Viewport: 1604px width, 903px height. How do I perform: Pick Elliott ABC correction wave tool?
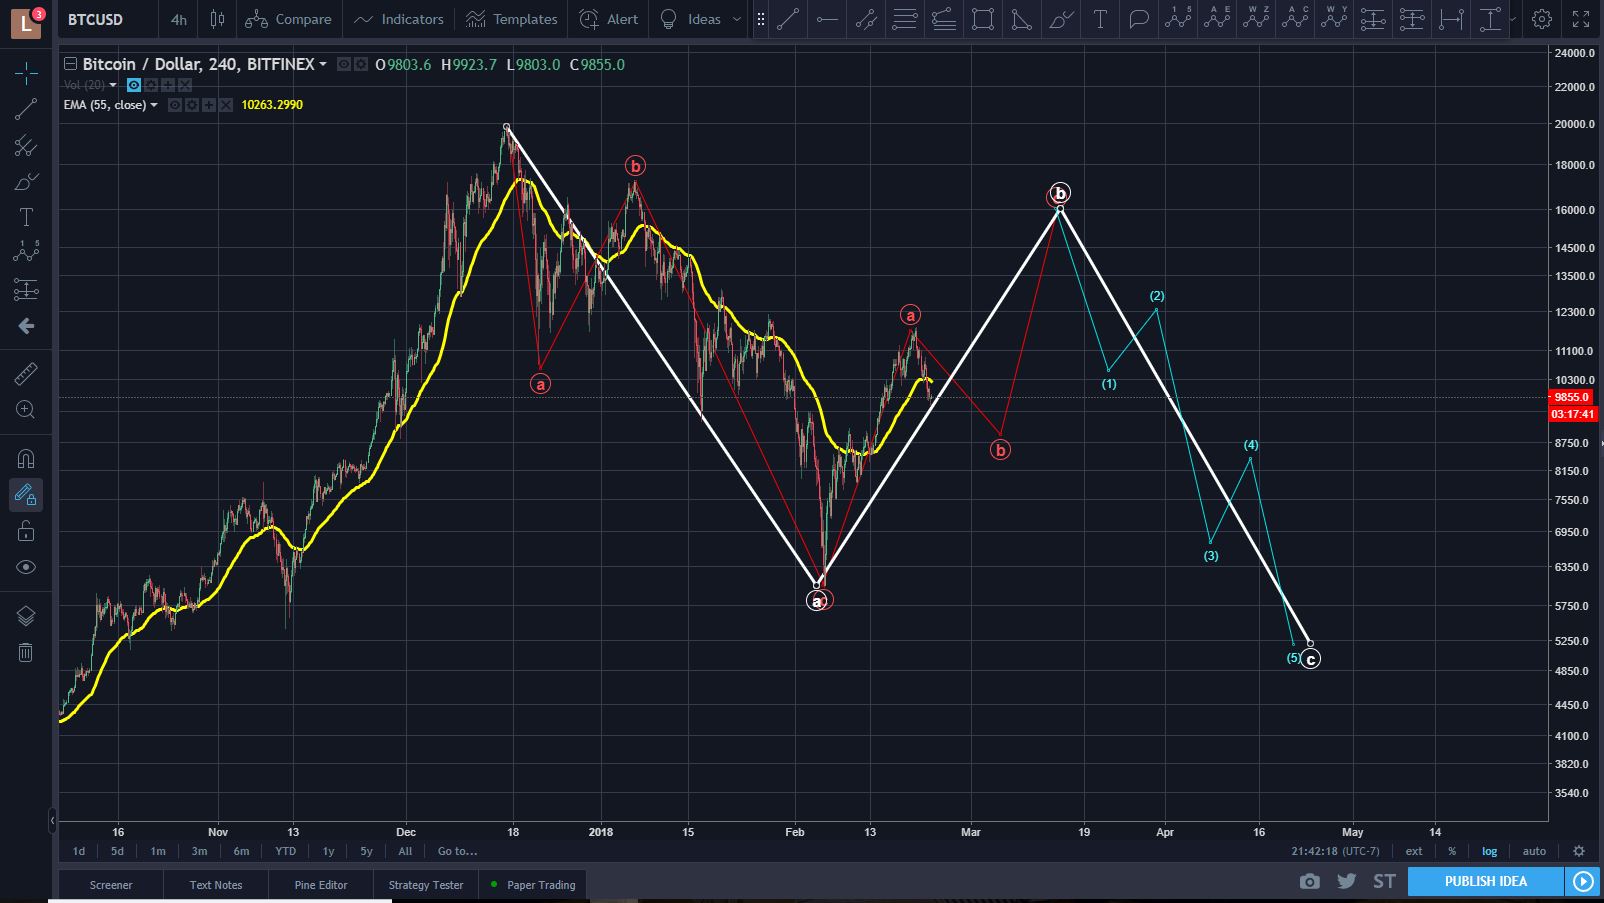click(x=1295, y=19)
